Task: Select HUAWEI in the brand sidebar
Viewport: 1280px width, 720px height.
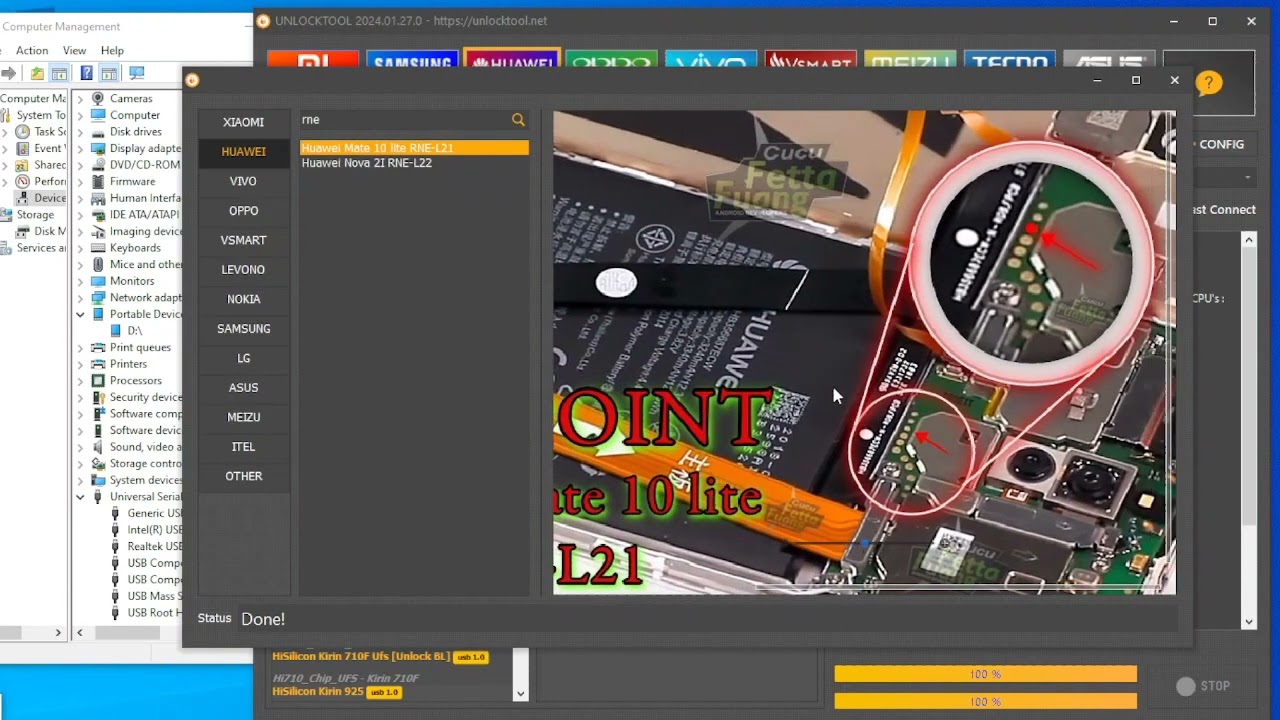Action: click(244, 152)
